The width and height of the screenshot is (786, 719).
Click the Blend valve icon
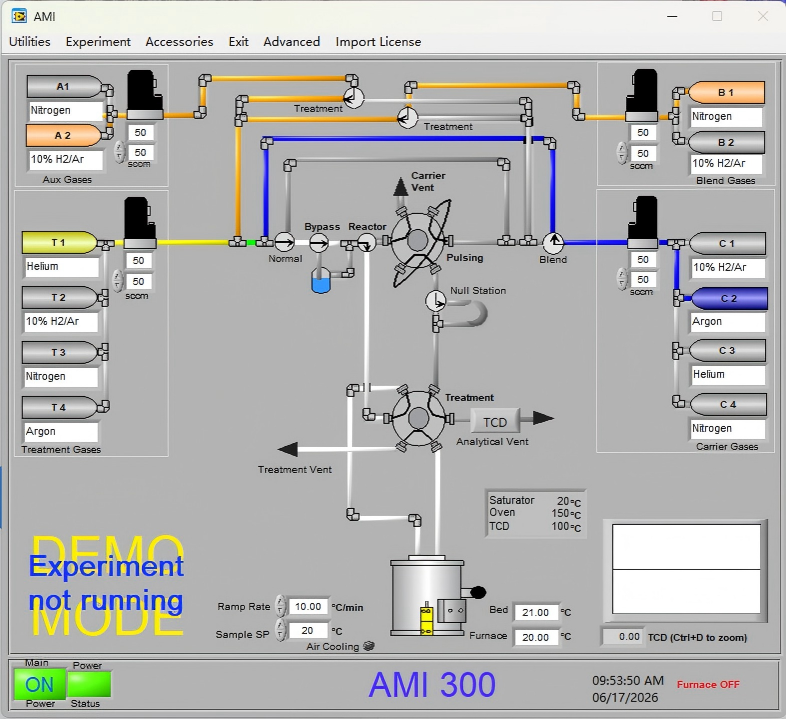[x=553, y=243]
